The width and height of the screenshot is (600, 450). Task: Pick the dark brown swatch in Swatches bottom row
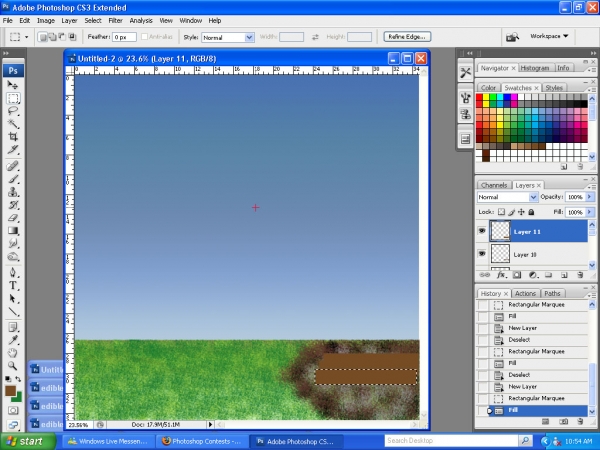point(486,154)
